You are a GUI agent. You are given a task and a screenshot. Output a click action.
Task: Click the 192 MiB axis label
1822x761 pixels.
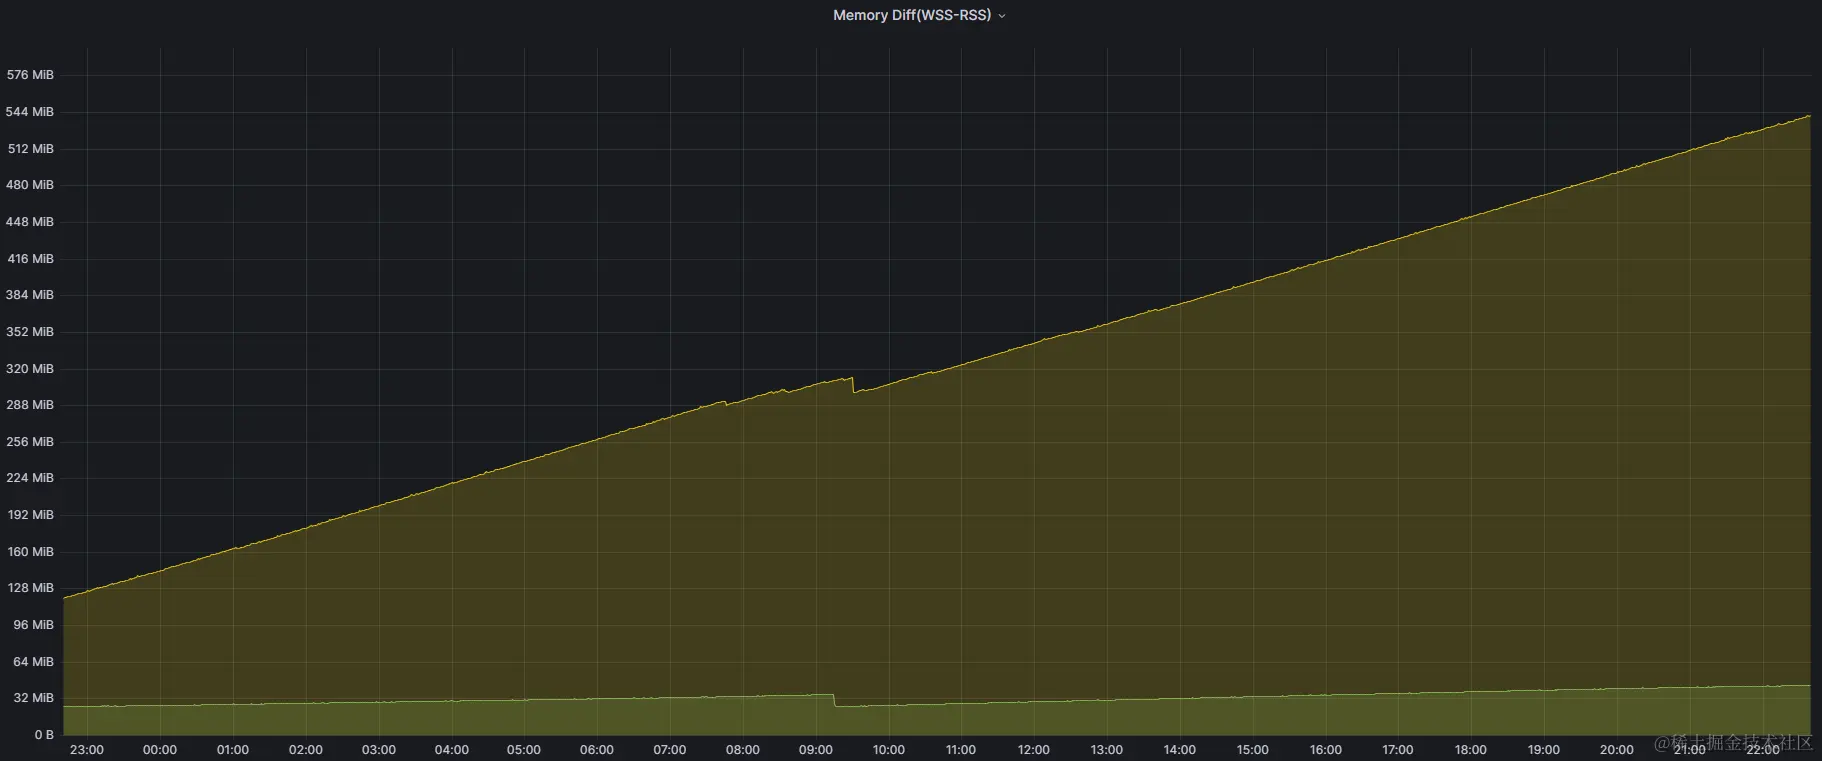point(30,515)
